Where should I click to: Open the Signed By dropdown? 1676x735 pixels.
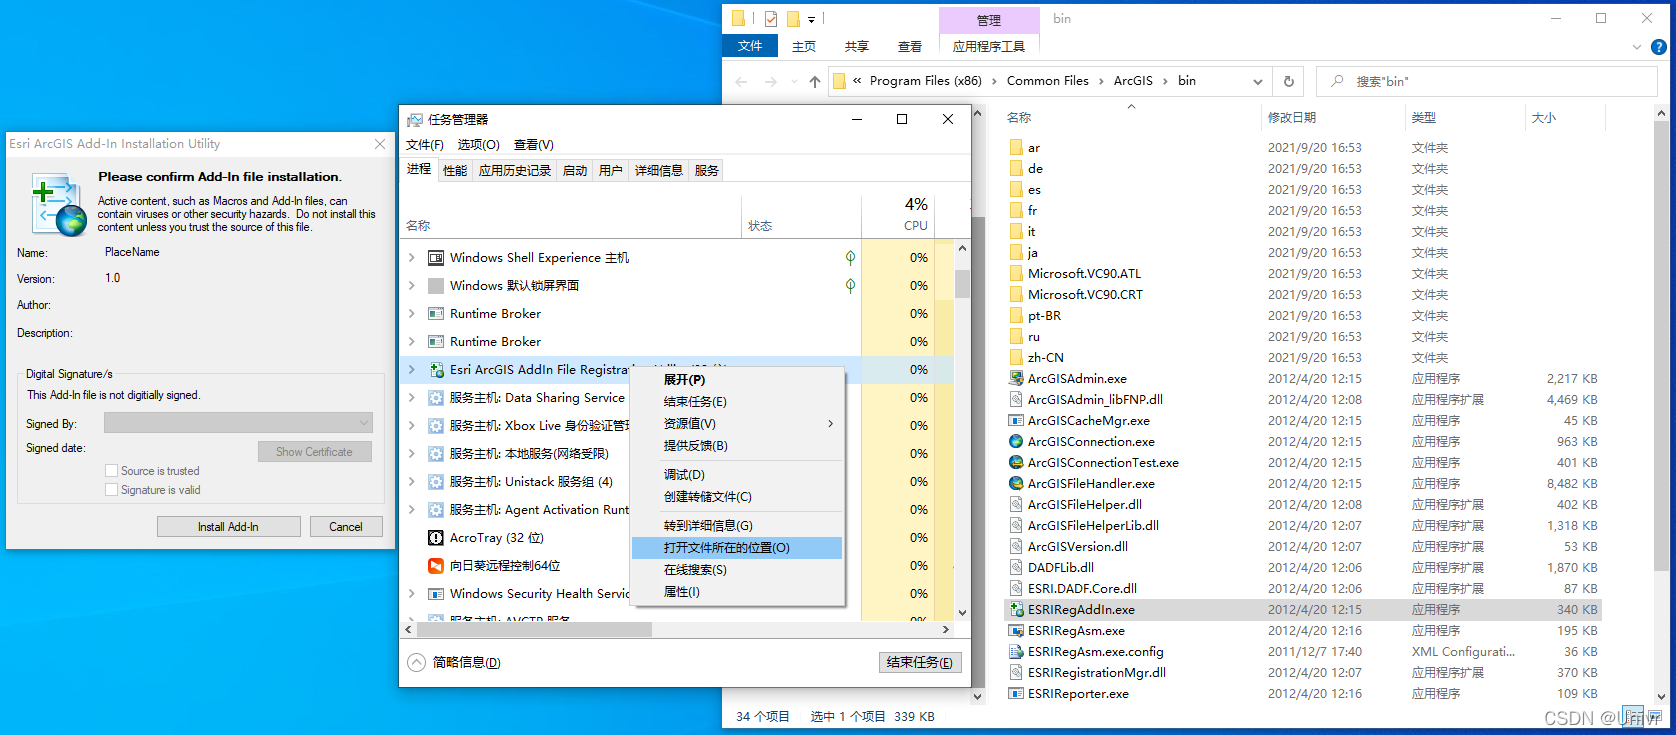click(238, 423)
